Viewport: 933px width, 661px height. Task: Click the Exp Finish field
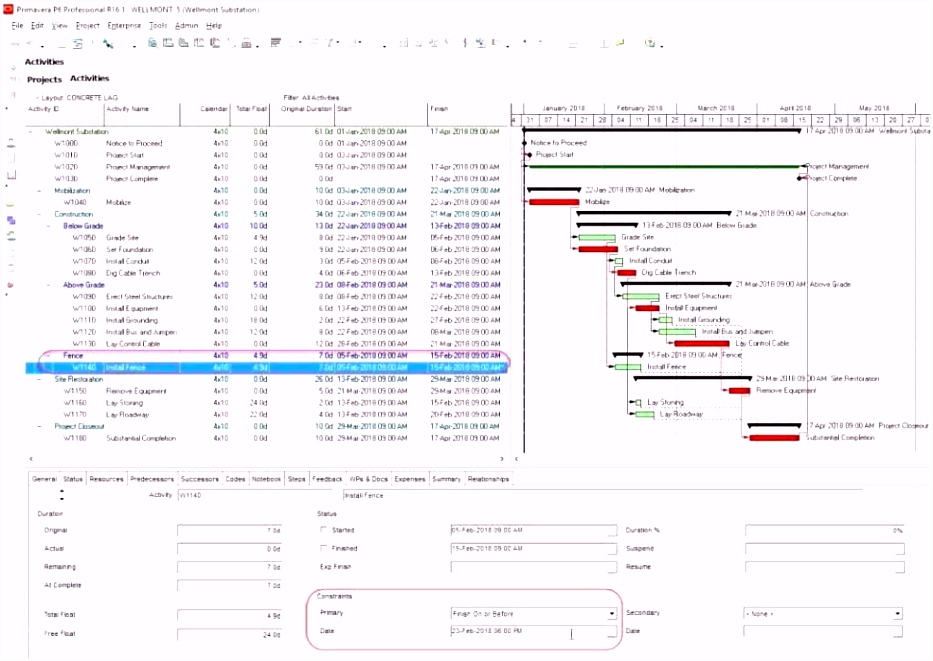(x=533, y=567)
